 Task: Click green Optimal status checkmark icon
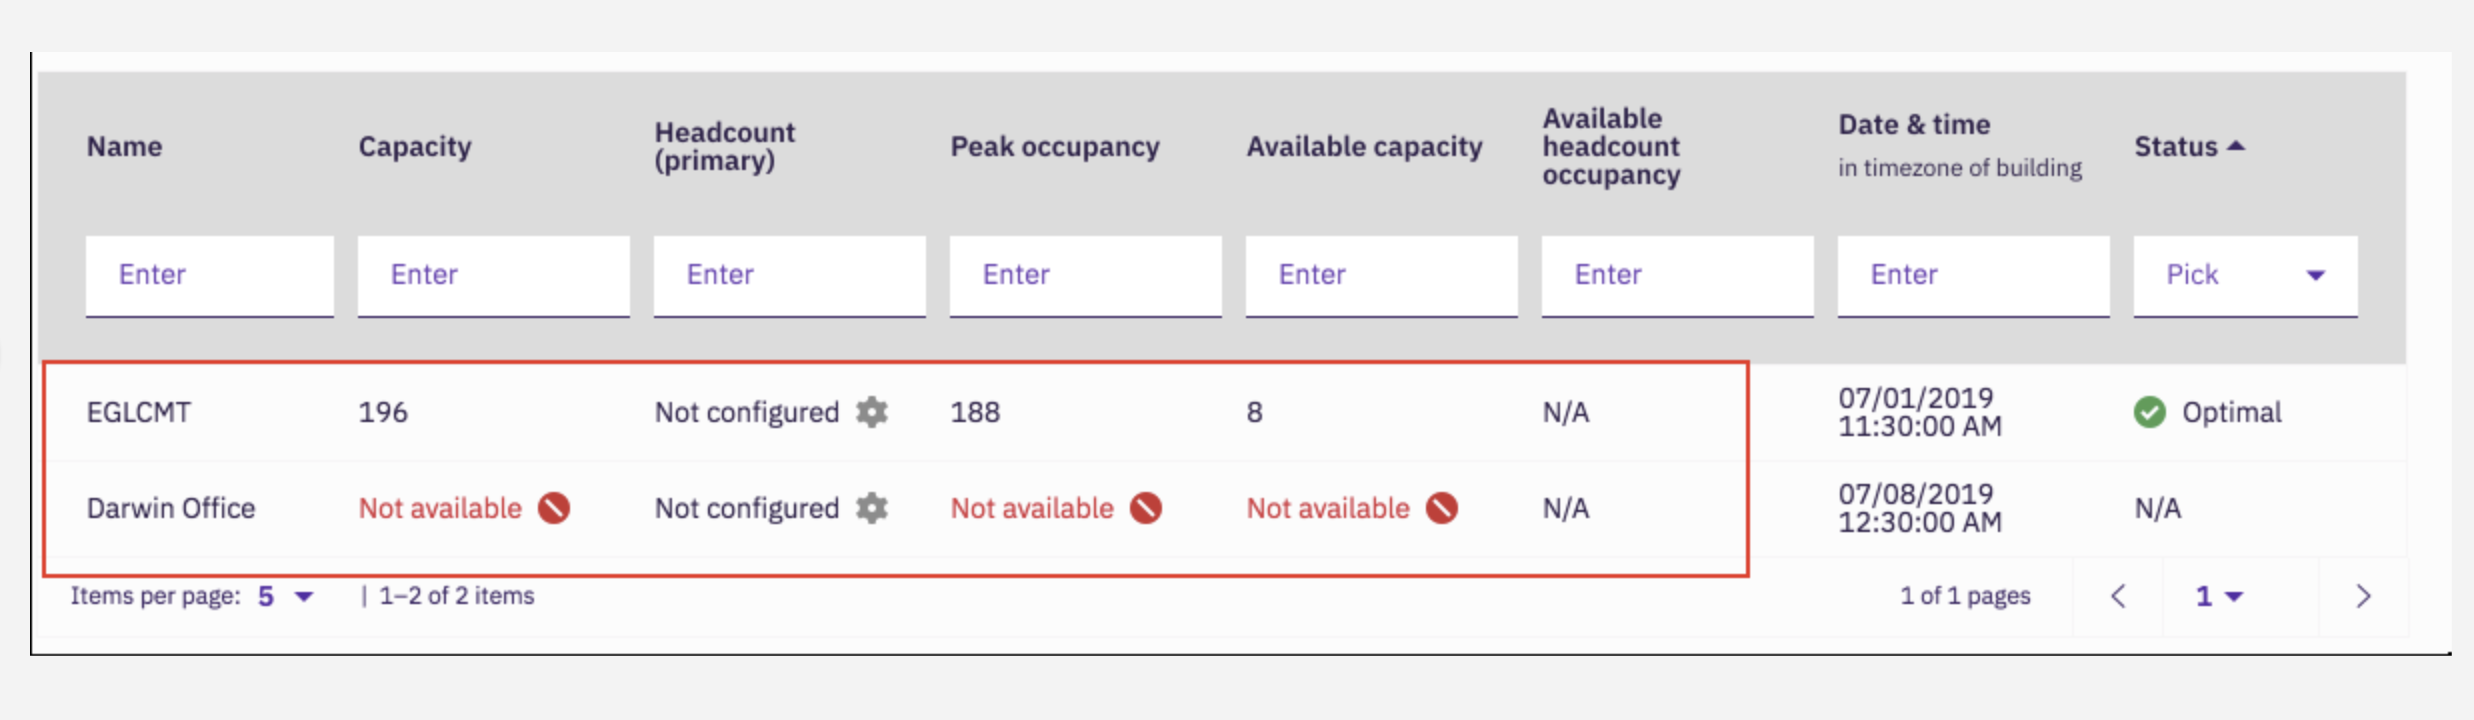tap(2150, 412)
